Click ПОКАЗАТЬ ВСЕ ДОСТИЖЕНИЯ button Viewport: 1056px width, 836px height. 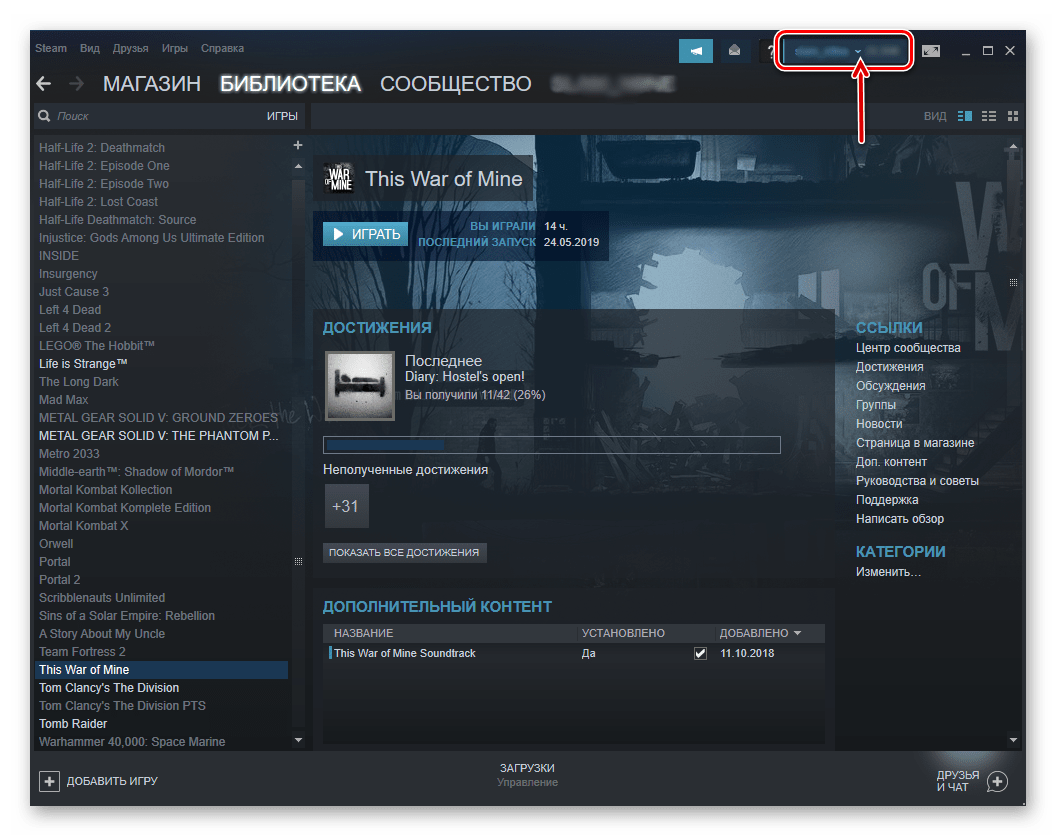(404, 552)
